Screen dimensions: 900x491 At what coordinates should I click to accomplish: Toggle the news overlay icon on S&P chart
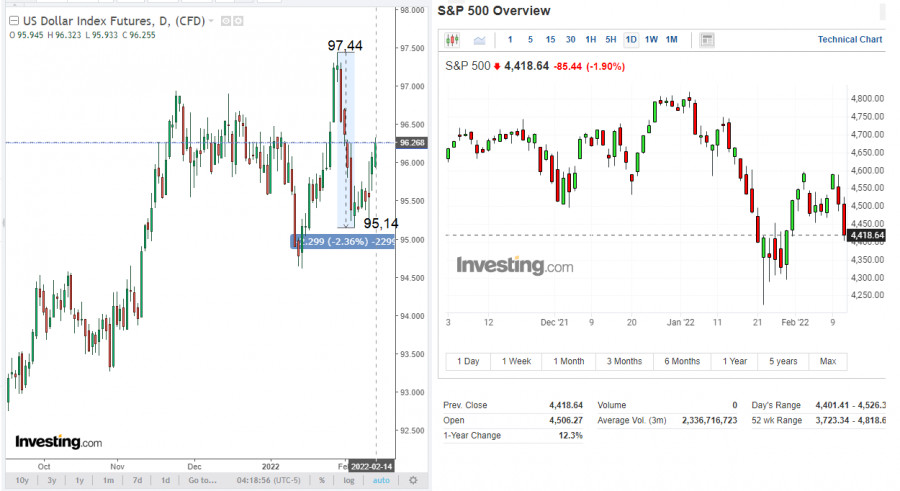(x=707, y=40)
